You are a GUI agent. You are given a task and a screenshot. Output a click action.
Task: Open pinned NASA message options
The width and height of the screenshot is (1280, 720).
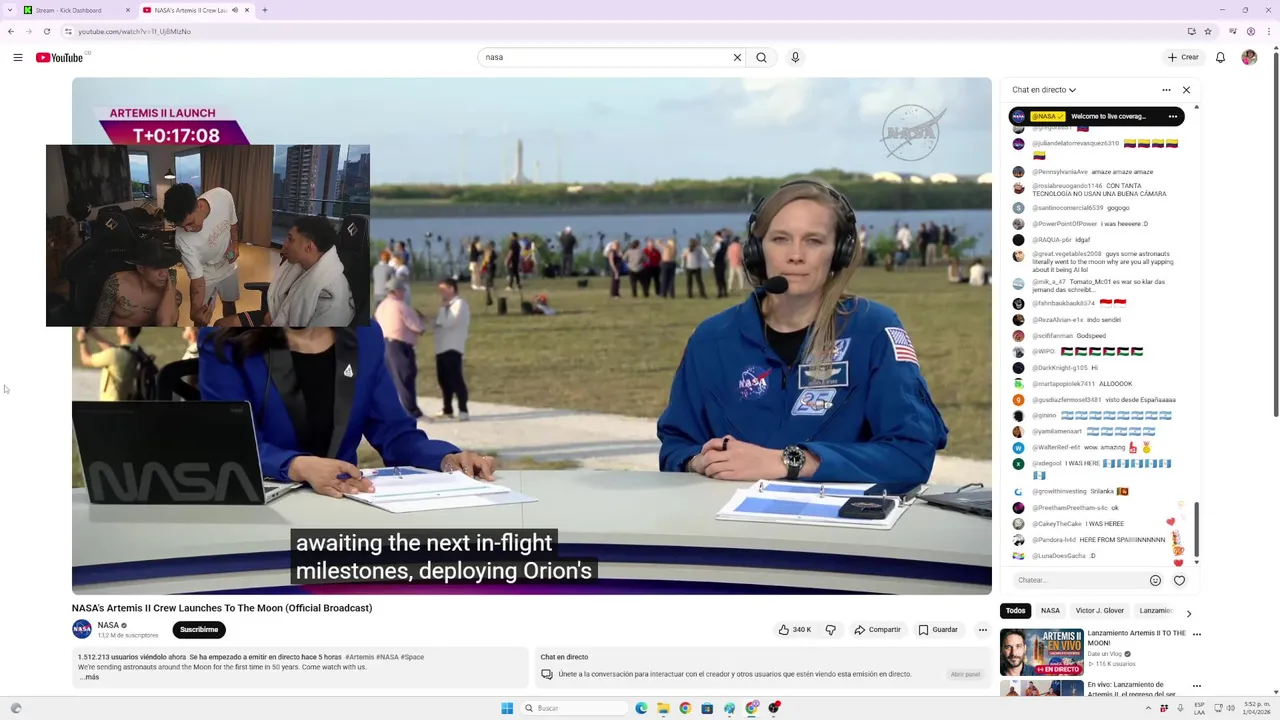click(x=1173, y=116)
